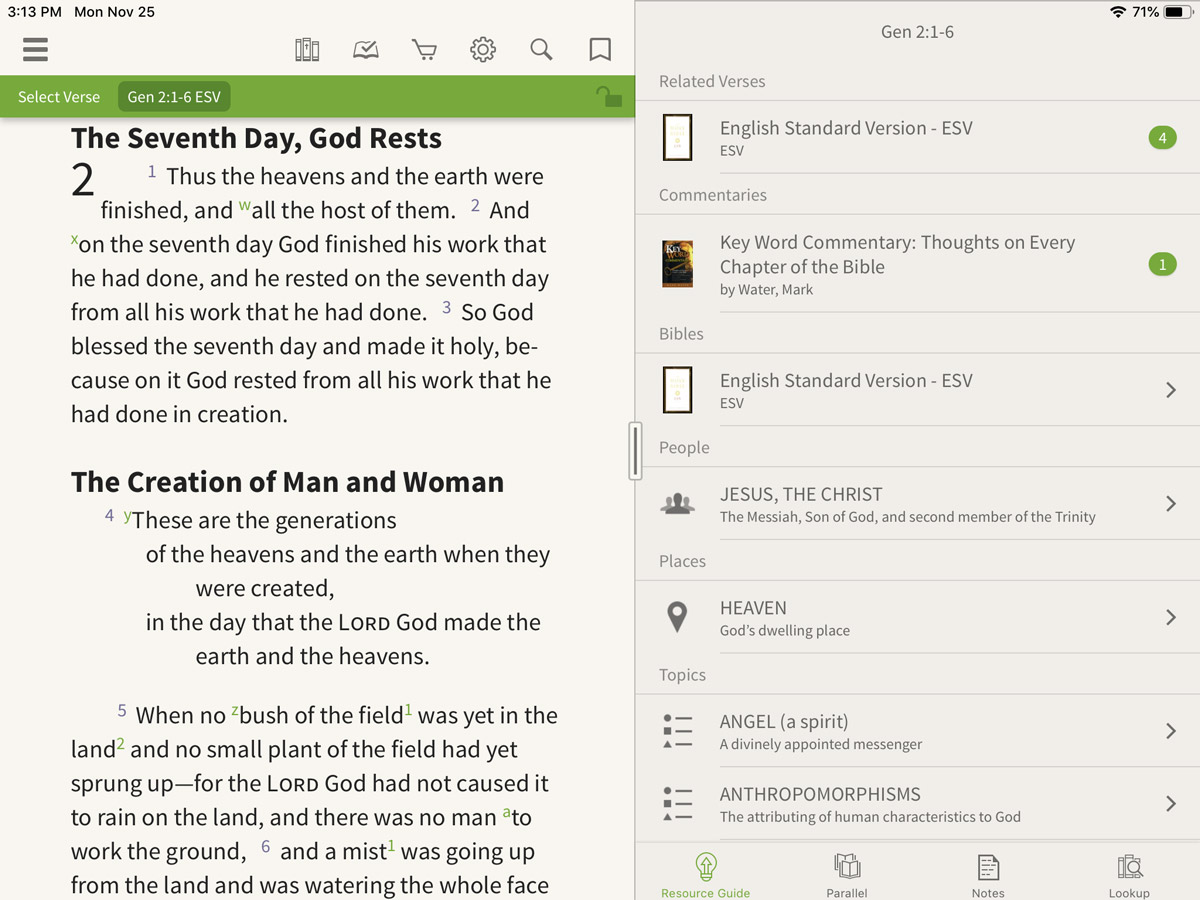This screenshot has height=900, width=1200.
Task: Tap cross-reference x before 'on the seventh day'
Action: click(x=74, y=240)
